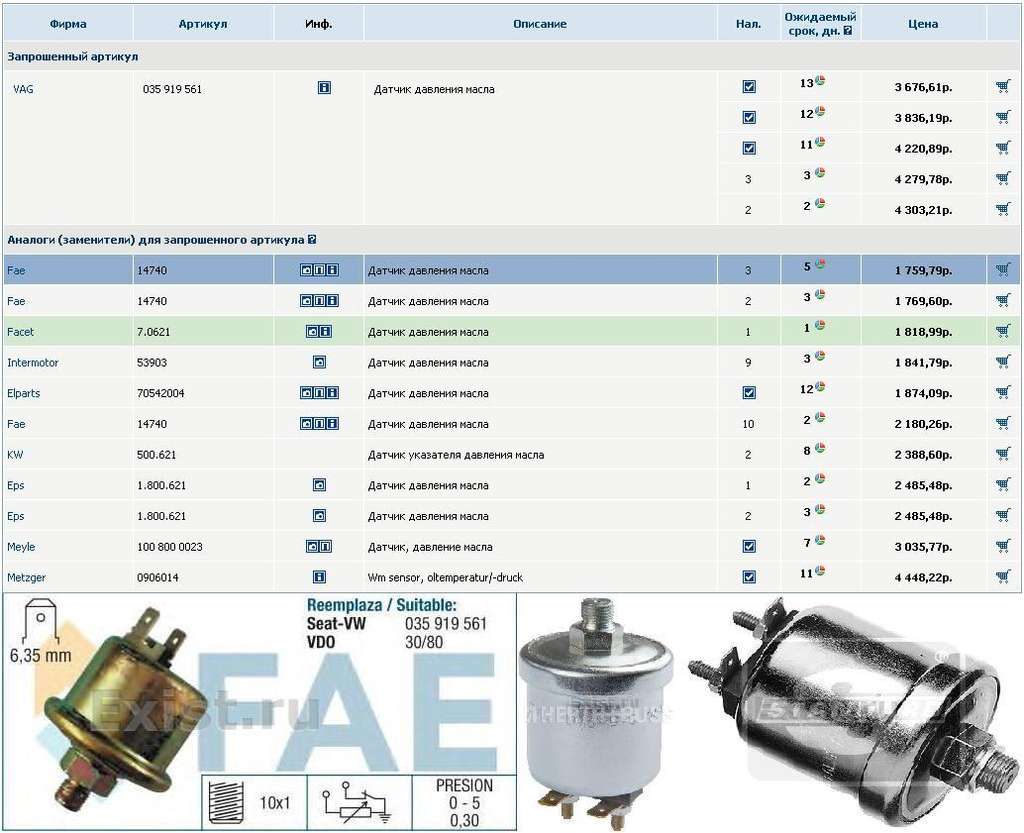Viewport: 1024px width, 833px height.
Task: Click help icon next to expected delivery header
Action: (848, 31)
